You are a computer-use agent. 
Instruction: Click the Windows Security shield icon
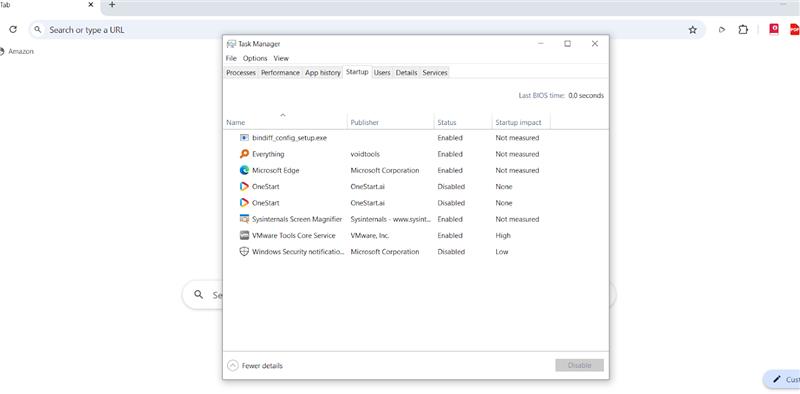pyautogui.click(x=244, y=252)
